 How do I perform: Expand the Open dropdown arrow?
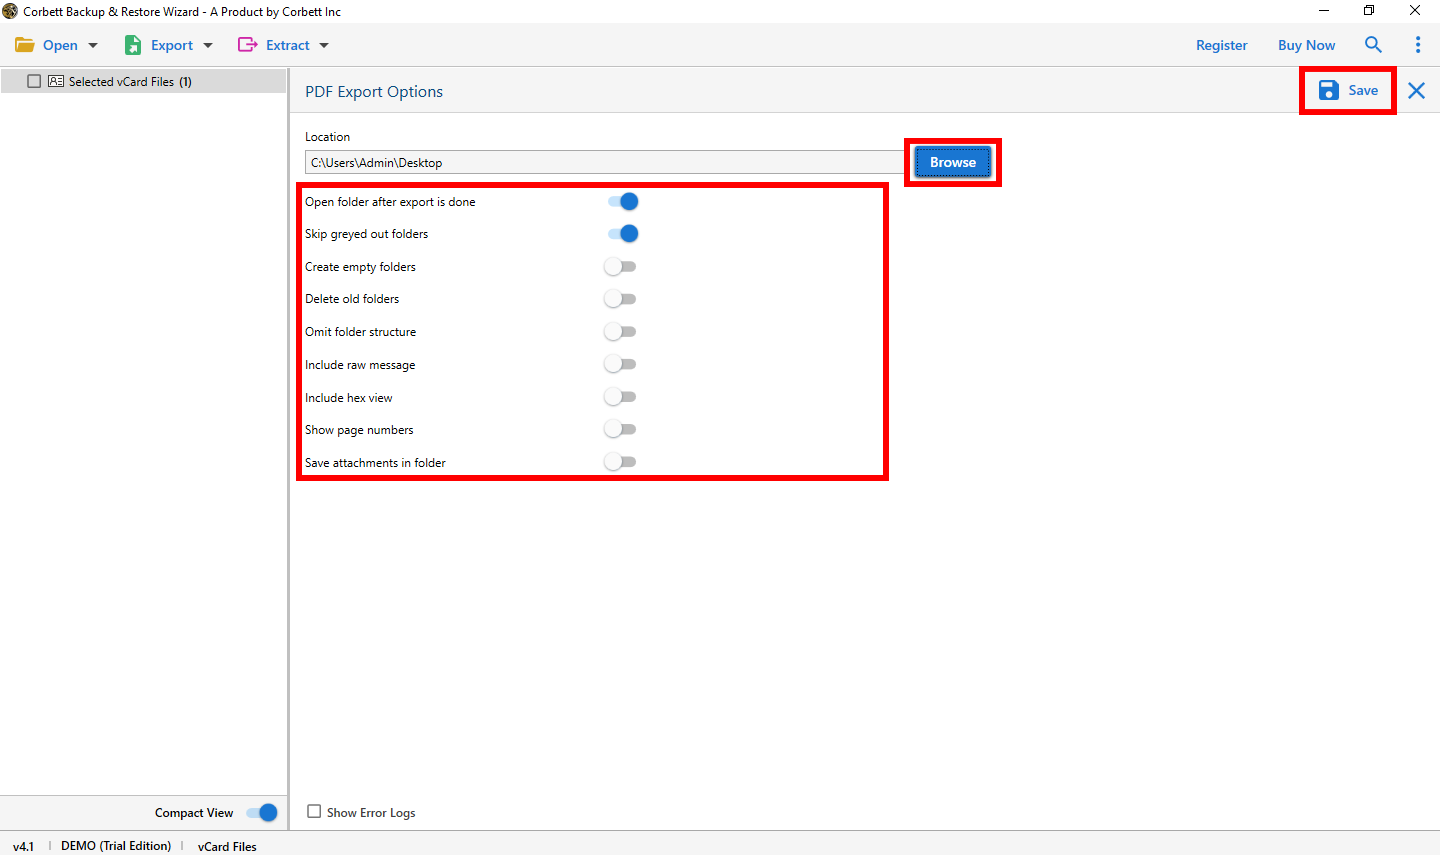click(93, 46)
